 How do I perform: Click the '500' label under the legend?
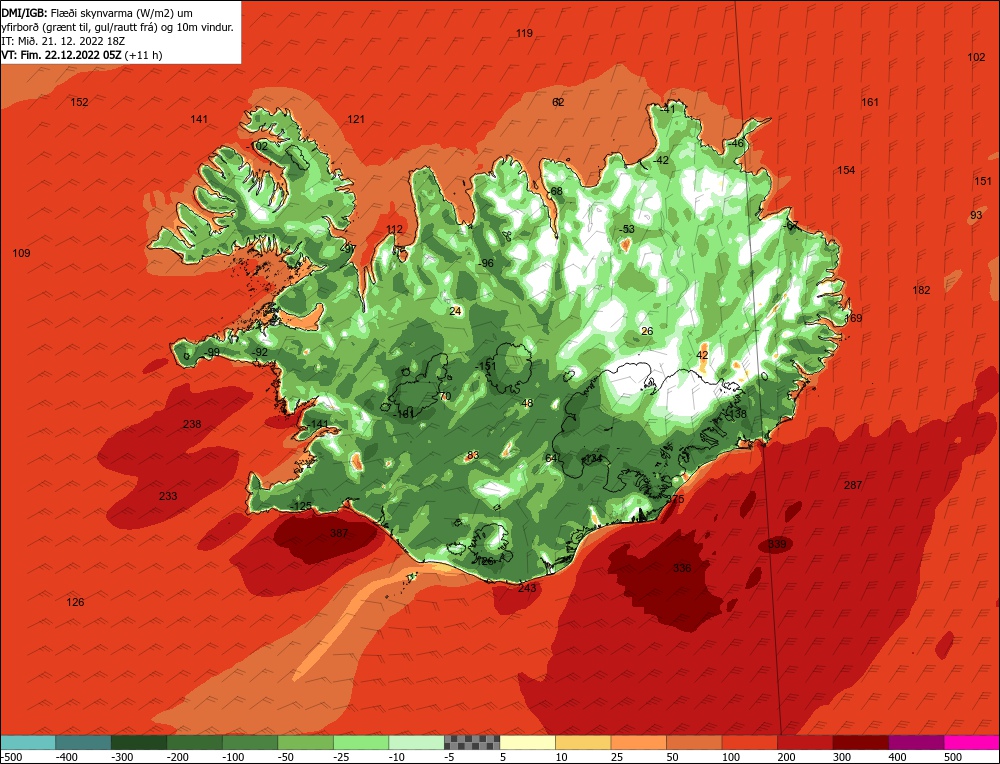click(x=953, y=757)
